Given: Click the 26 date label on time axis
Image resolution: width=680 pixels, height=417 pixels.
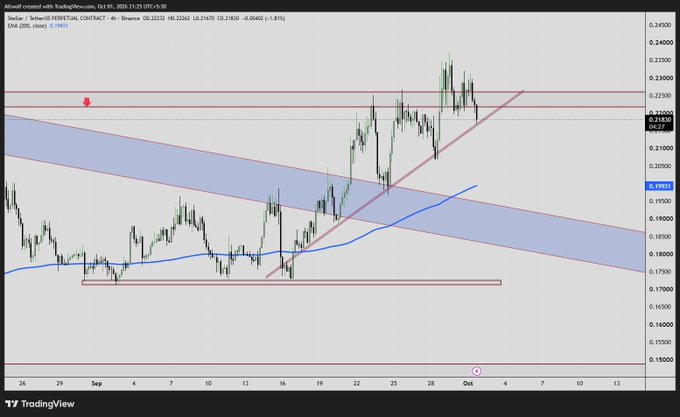Looking at the screenshot, I should (23, 383).
